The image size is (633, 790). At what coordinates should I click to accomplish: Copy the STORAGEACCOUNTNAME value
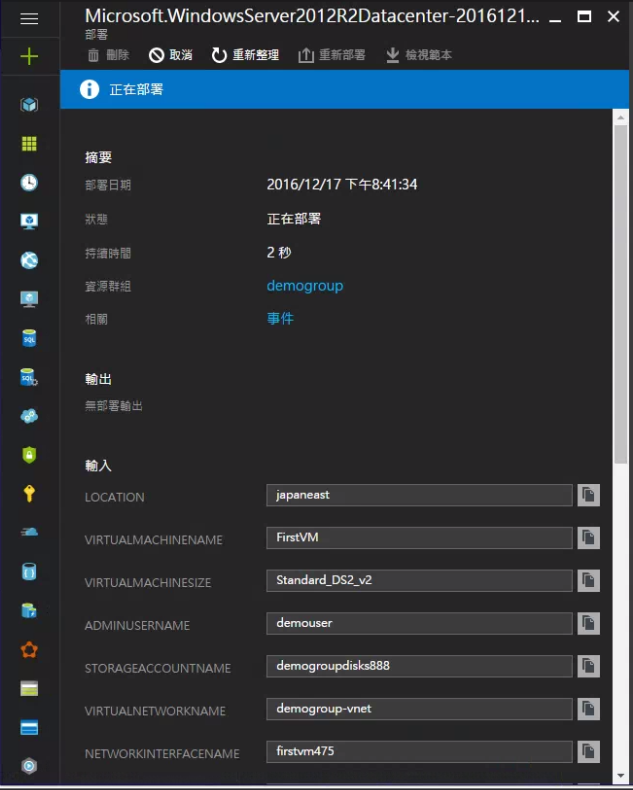point(588,666)
